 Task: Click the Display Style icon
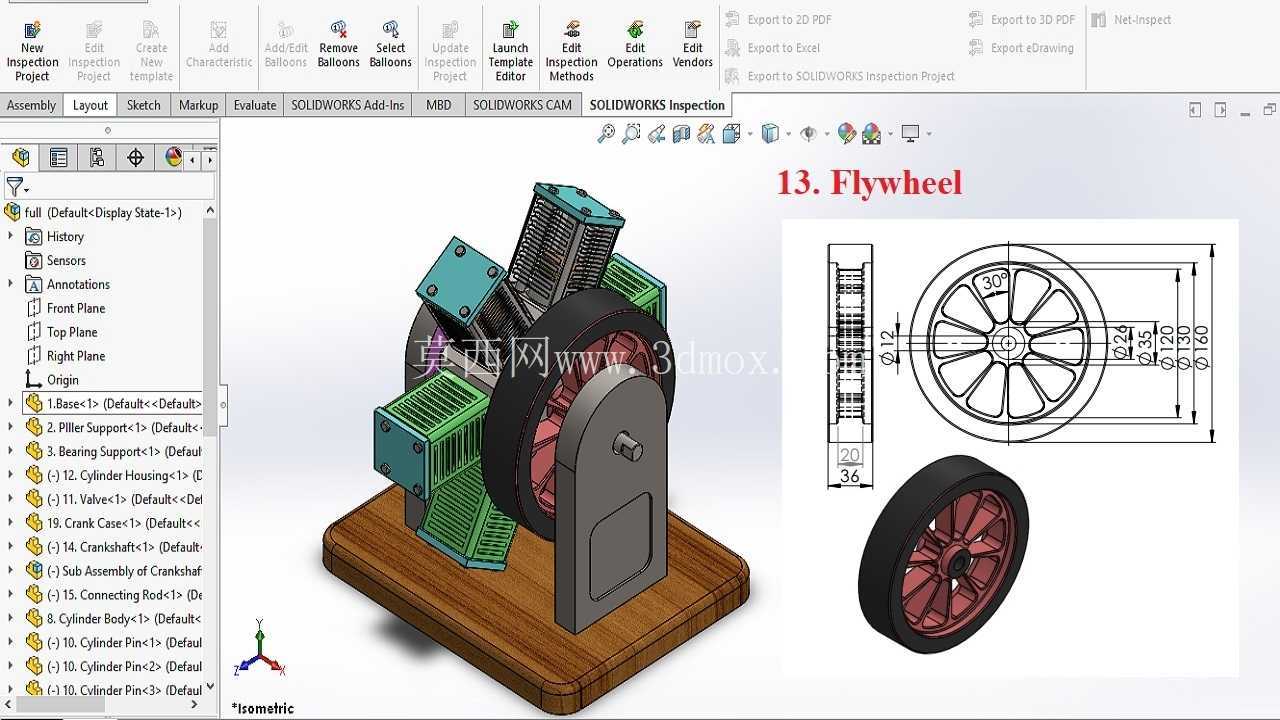[x=770, y=133]
